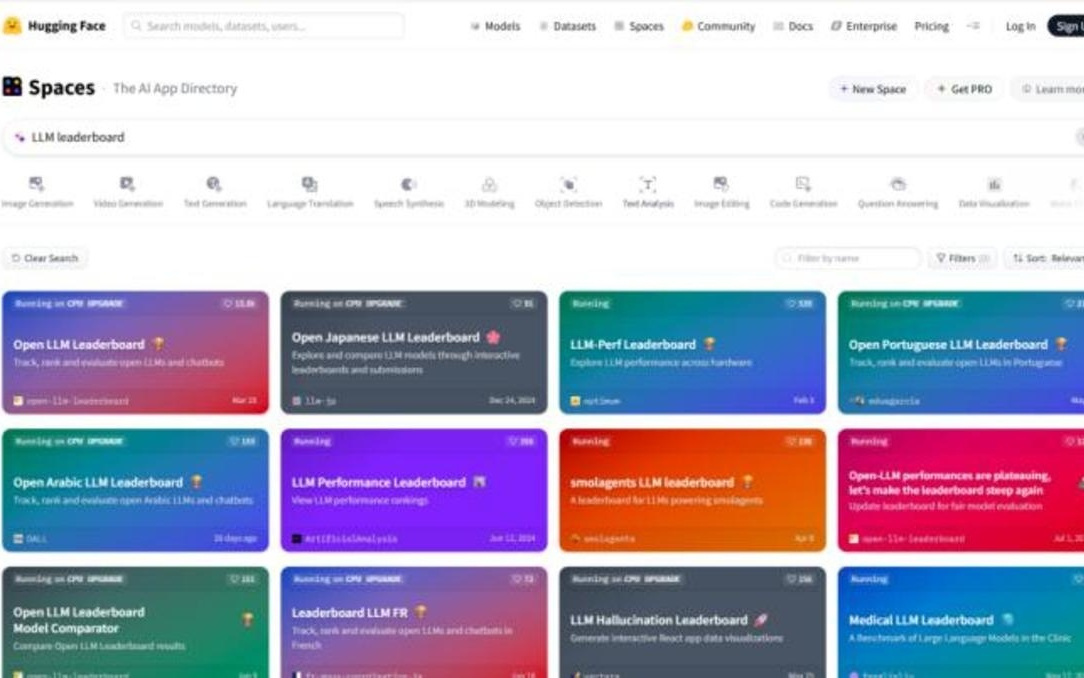
Task: Open the LLM Performance Leaderboard card
Action: [x=413, y=490]
